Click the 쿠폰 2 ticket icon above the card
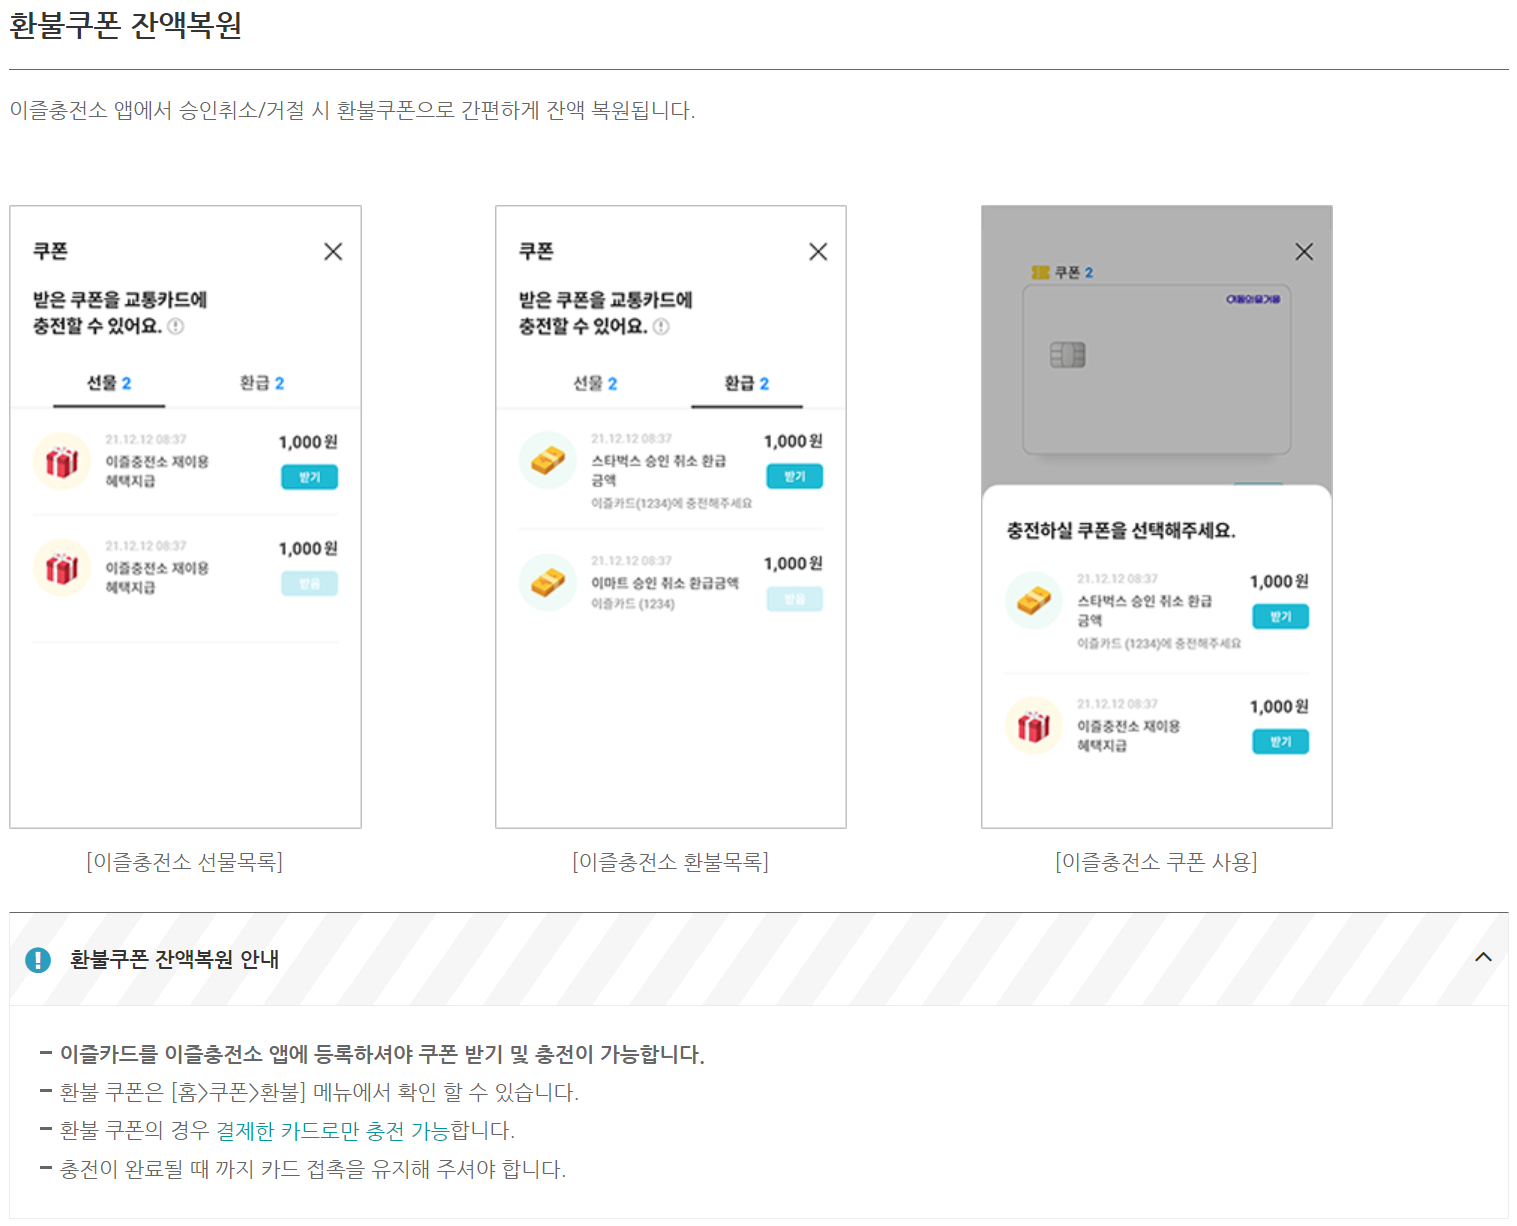 coord(1040,272)
